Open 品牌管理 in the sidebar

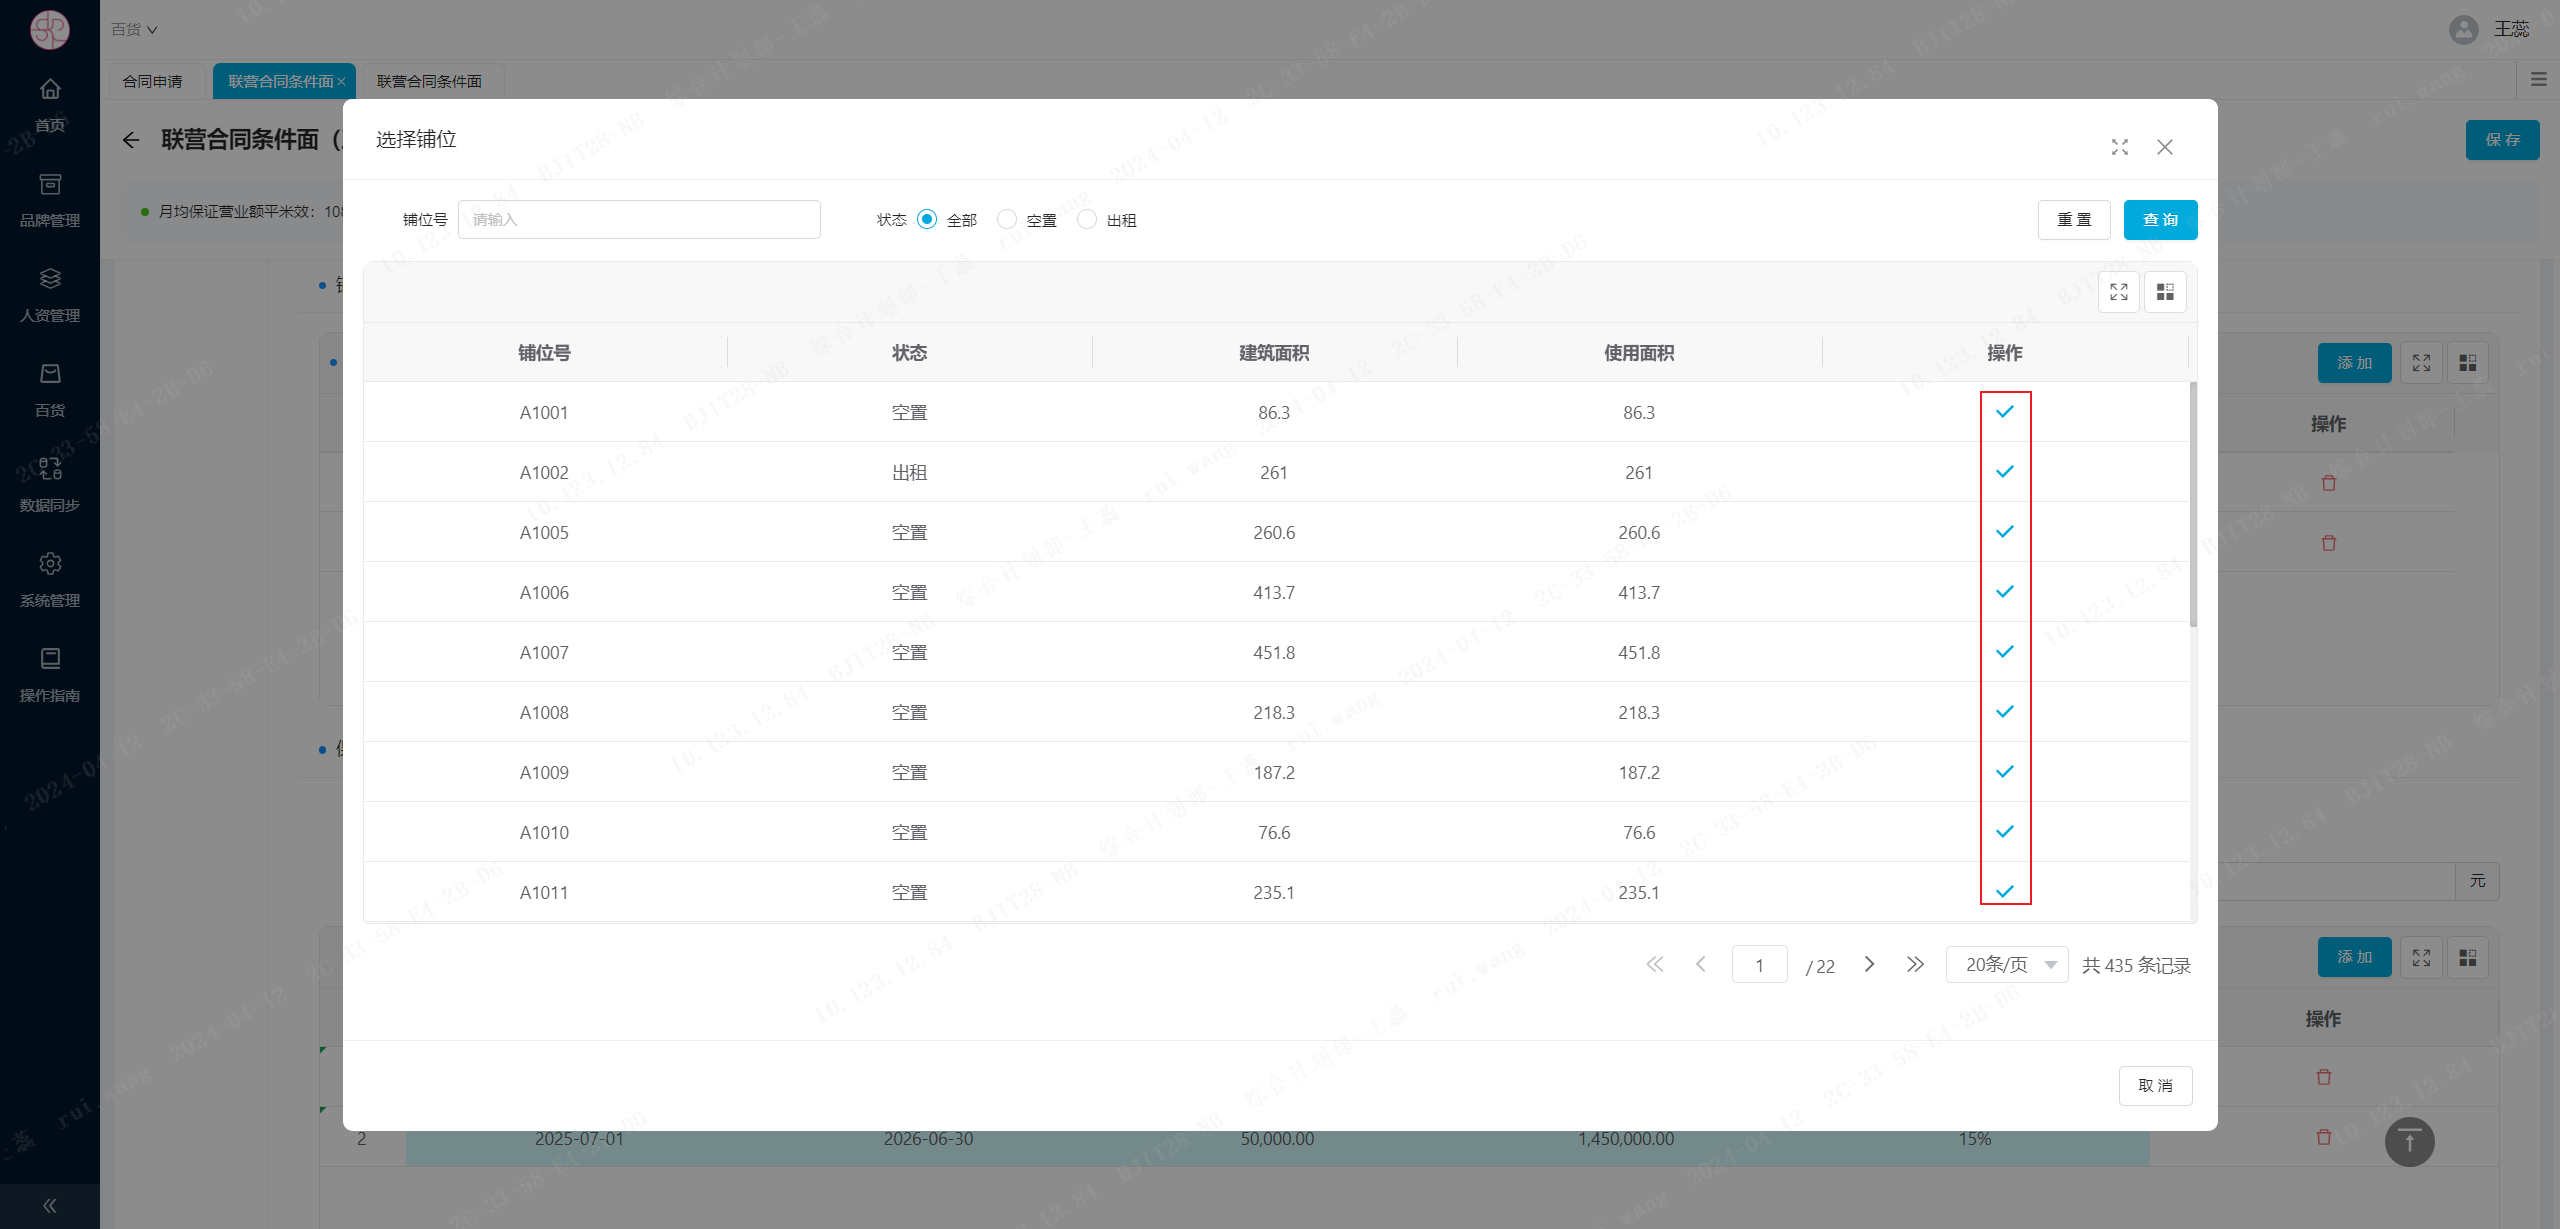[x=50, y=200]
